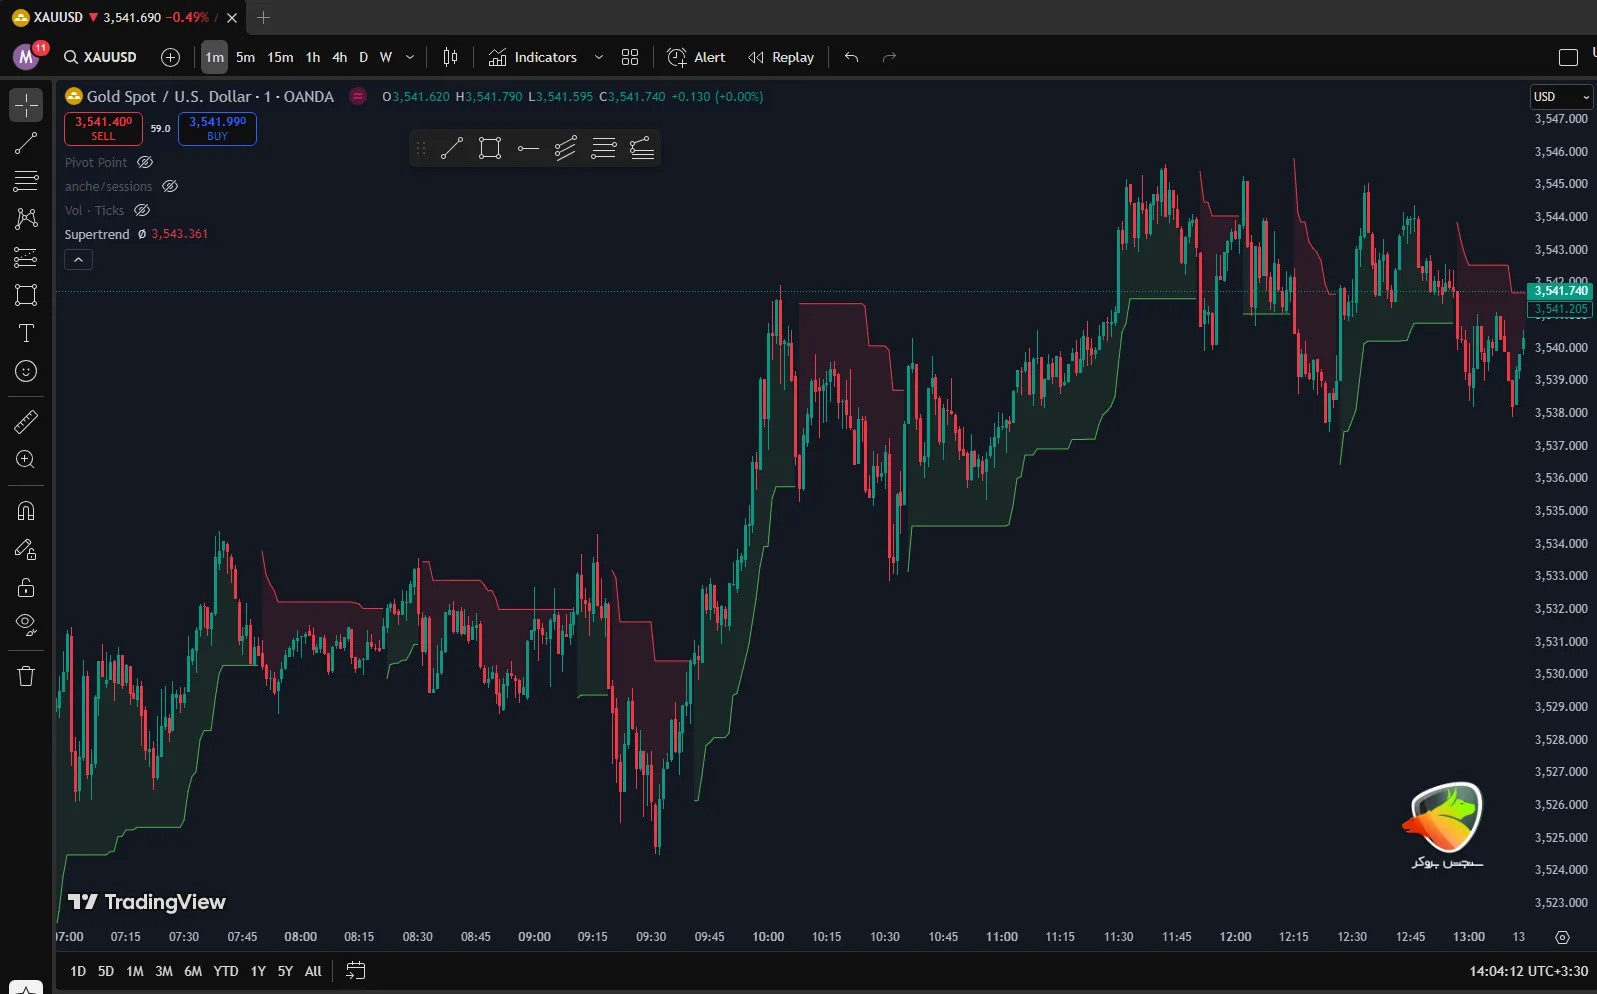Open the layout grid selector icon
The width and height of the screenshot is (1597, 994).
(630, 57)
